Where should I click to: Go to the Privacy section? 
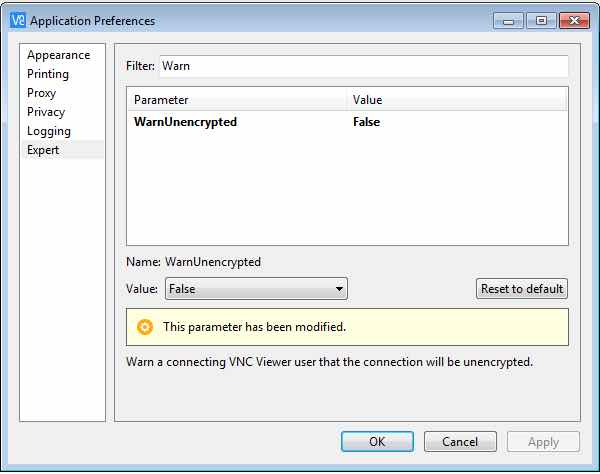(x=46, y=112)
